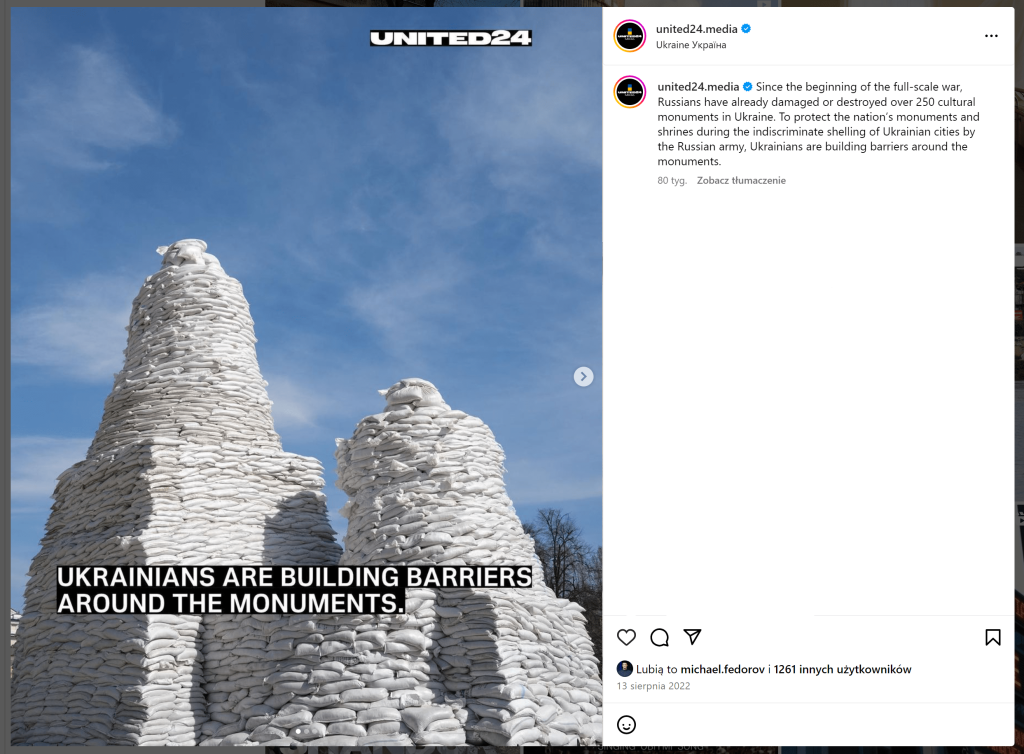This screenshot has width=1024, height=754.
Task: Save the post with the bookmark icon
Action: (993, 637)
